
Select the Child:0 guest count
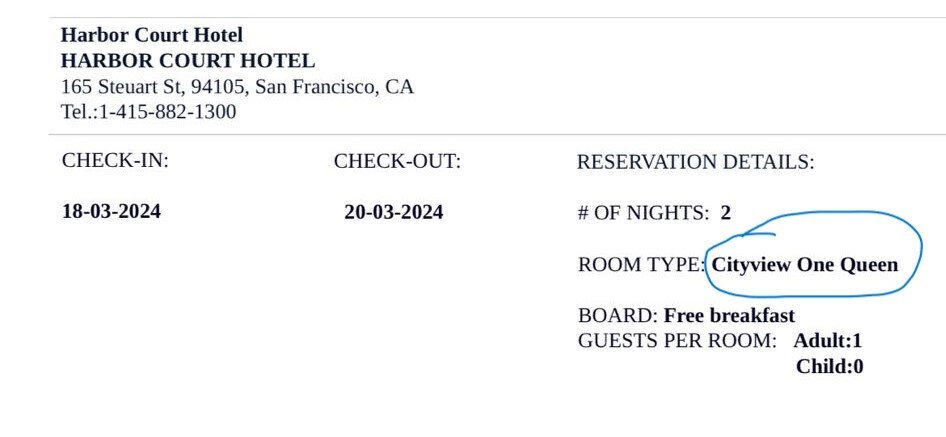pyautogui.click(x=830, y=366)
